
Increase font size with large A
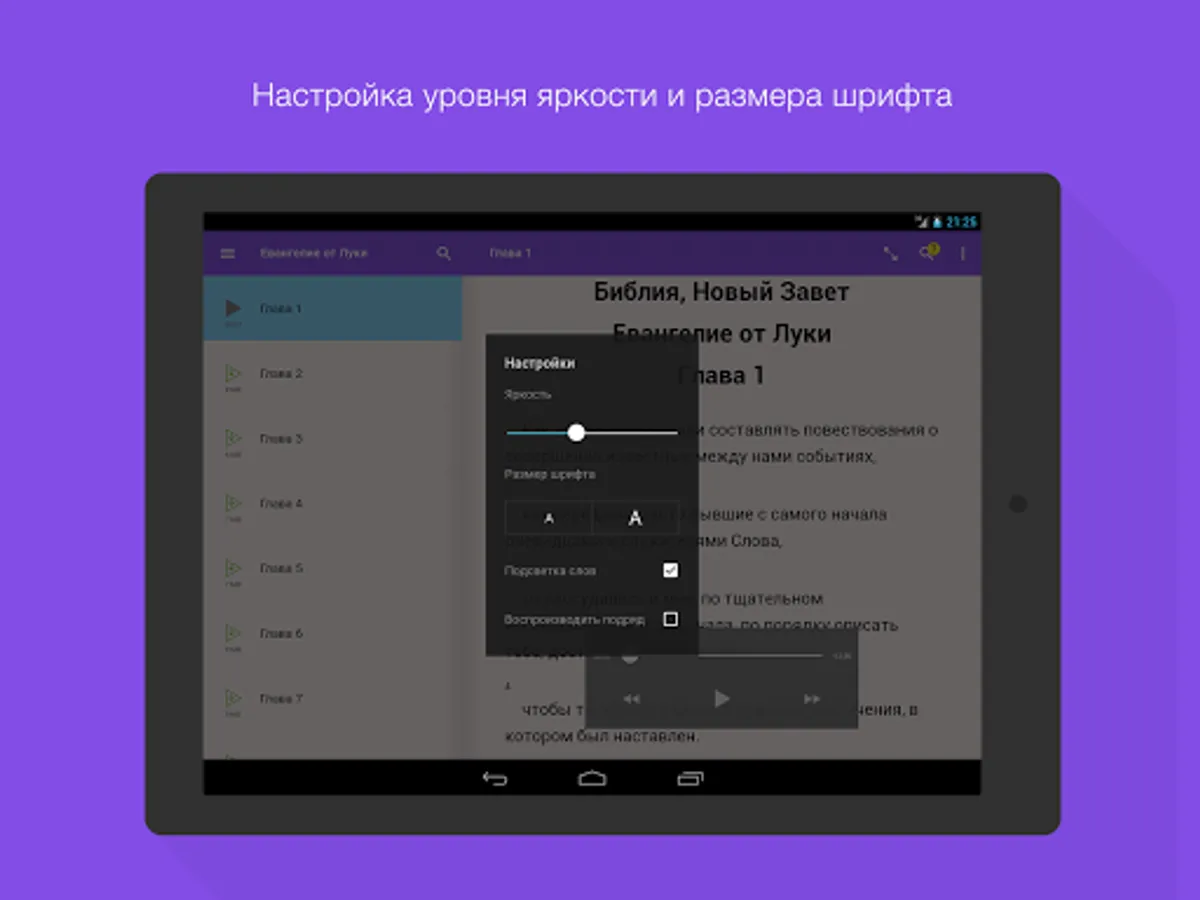click(x=635, y=518)
